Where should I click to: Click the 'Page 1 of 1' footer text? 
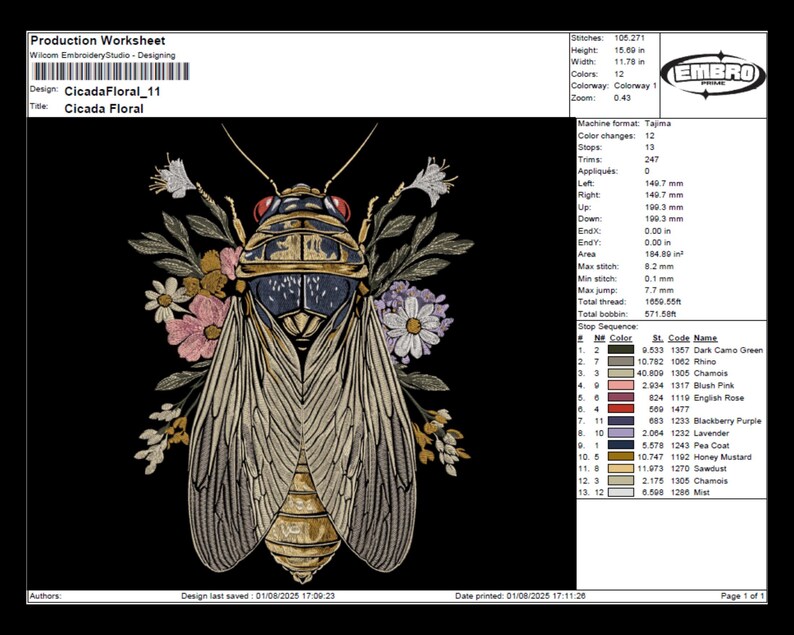tap(742, 596)
